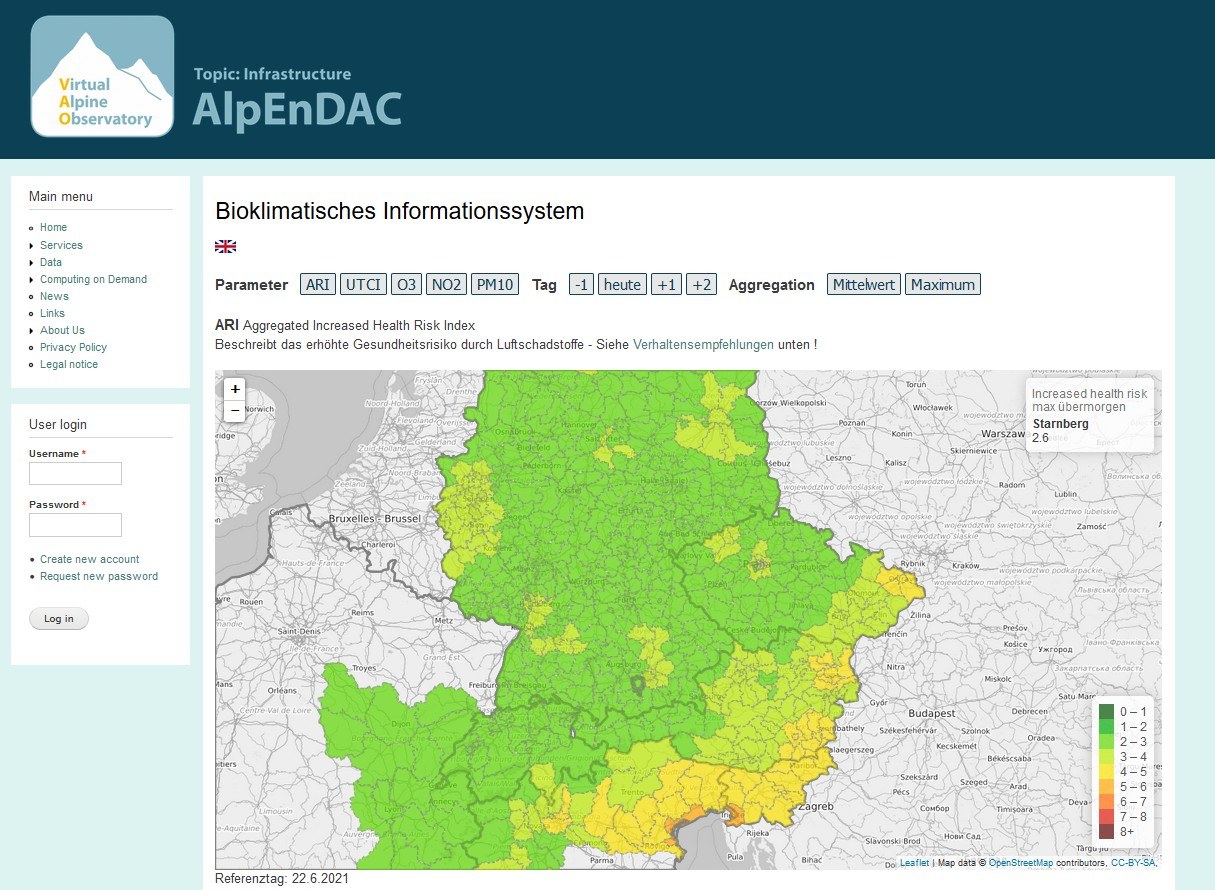Switch language via the UK flag icon

pyautogui.click(x=226, y=246)
